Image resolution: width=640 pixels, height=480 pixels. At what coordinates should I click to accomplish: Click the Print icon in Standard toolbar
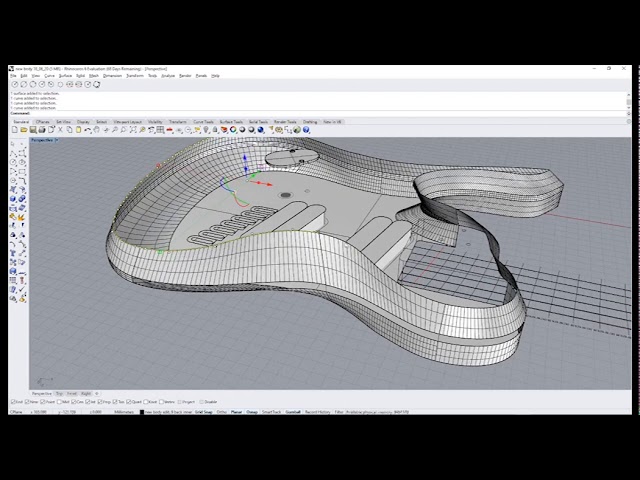(x=42, y=130)
